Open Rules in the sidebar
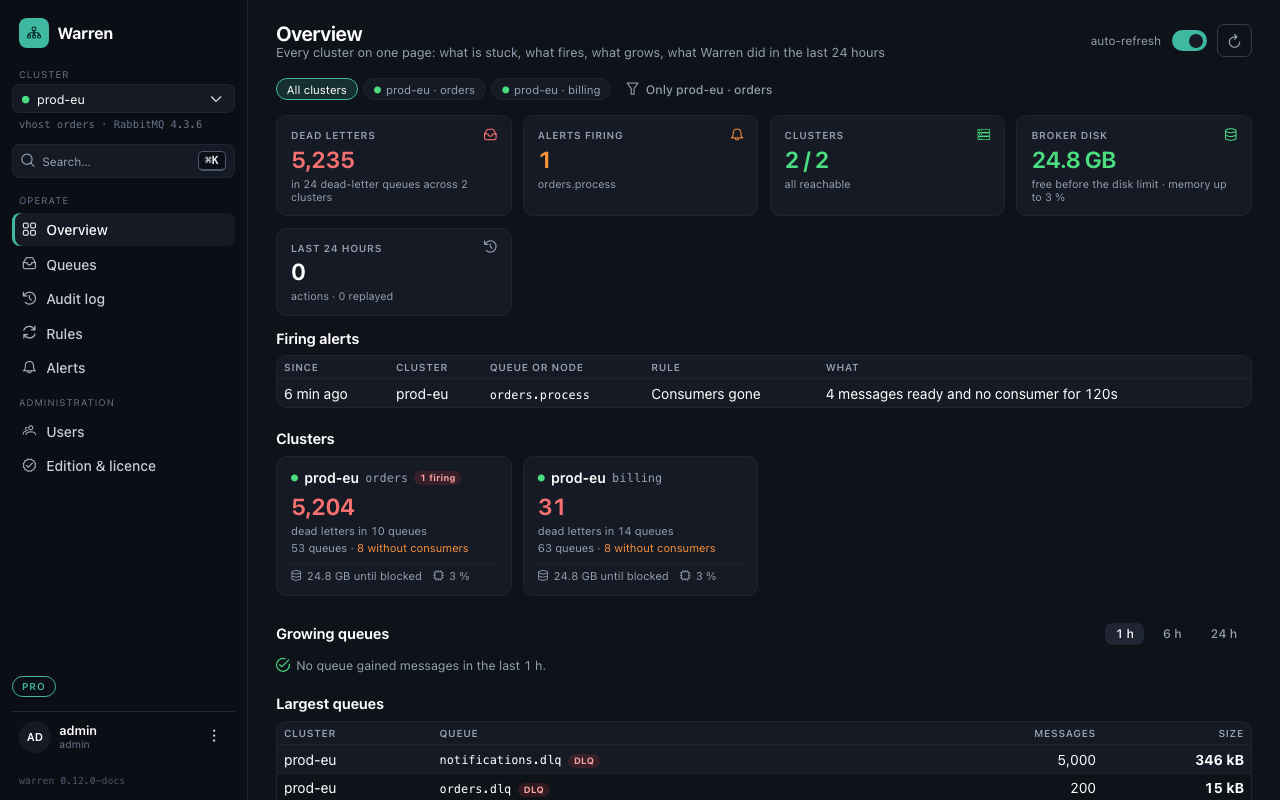 pyautogui.click(x=123, y=334)
